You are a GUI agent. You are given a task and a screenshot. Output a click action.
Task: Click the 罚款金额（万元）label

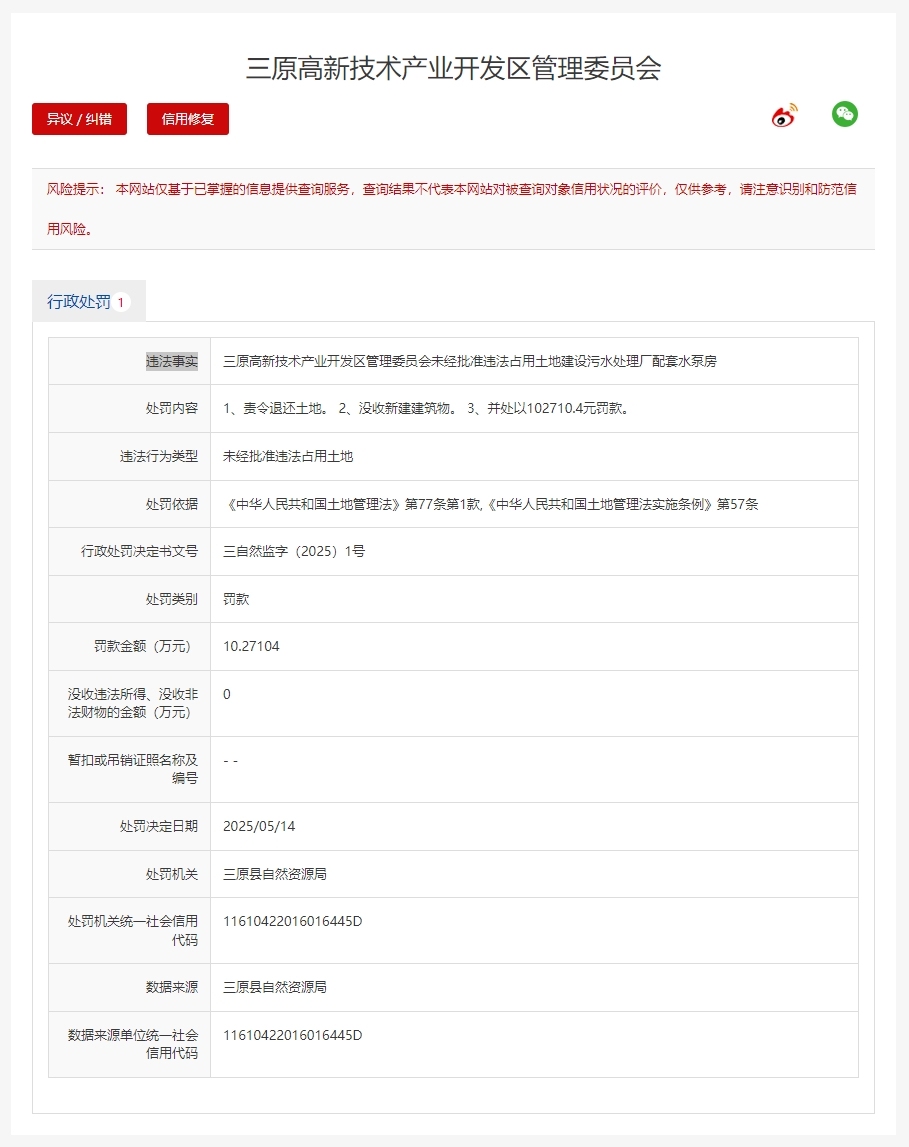coord(143,647)
